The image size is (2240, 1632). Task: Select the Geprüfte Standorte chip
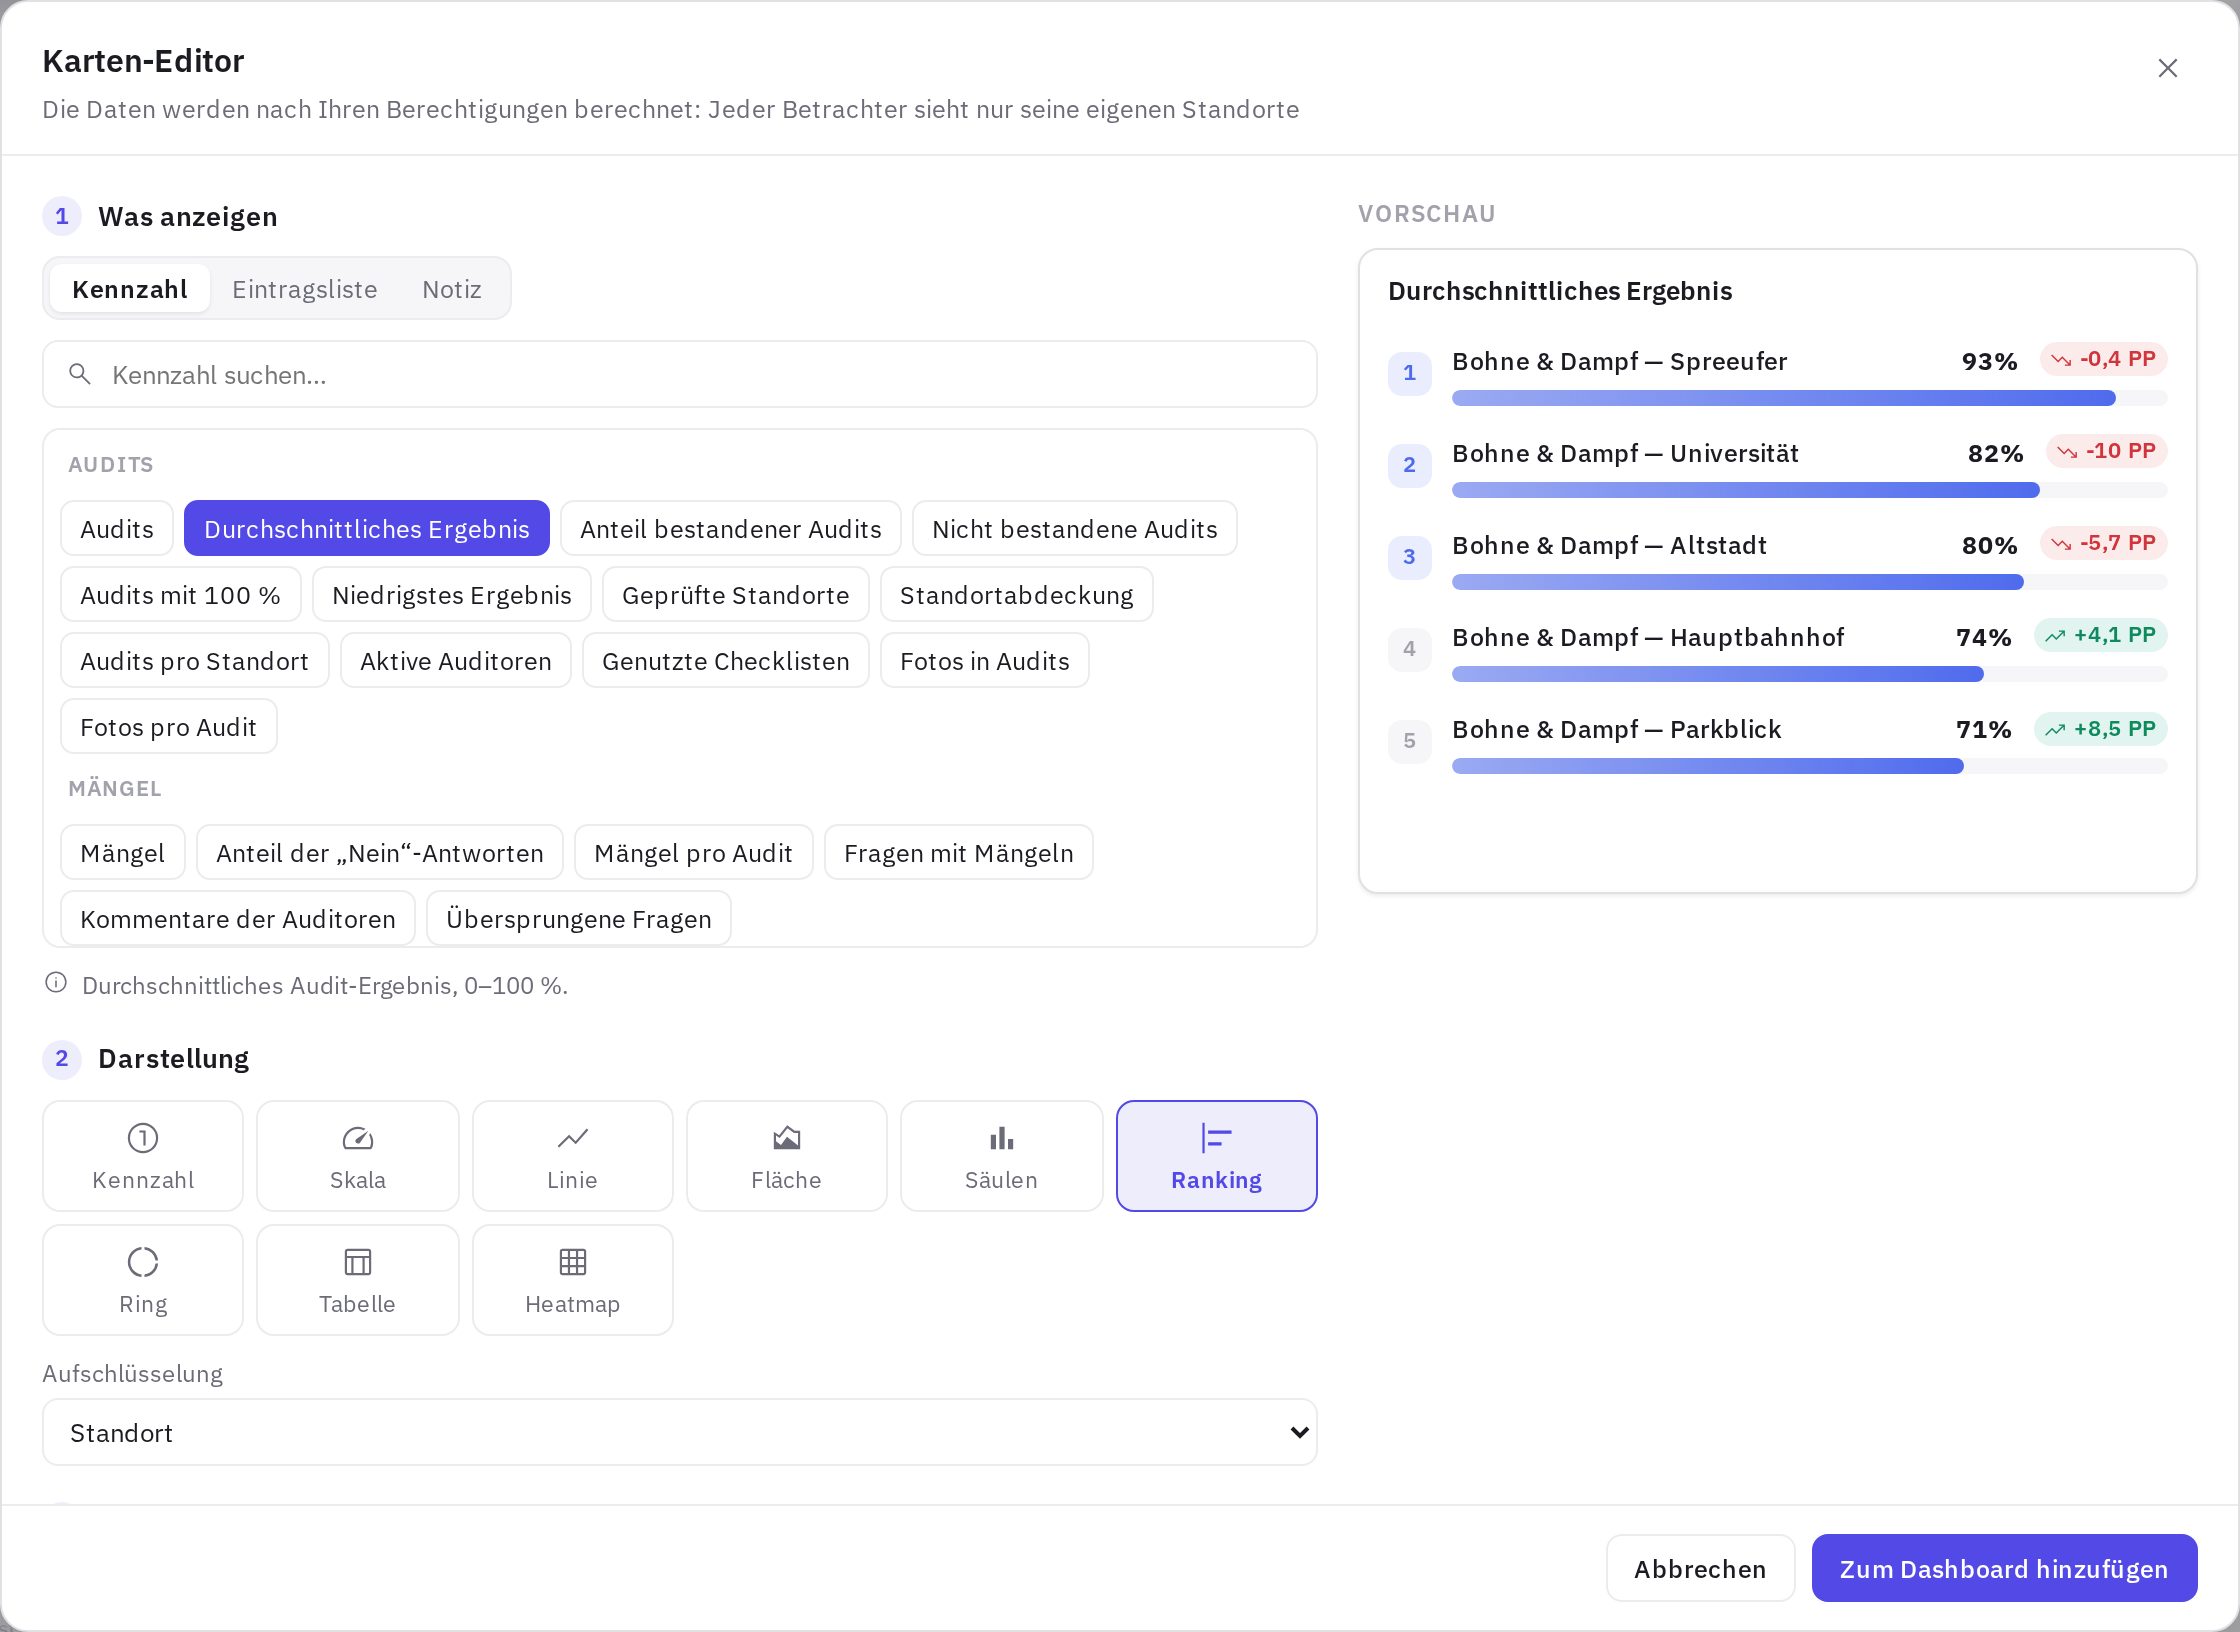[x=736, y=594]
